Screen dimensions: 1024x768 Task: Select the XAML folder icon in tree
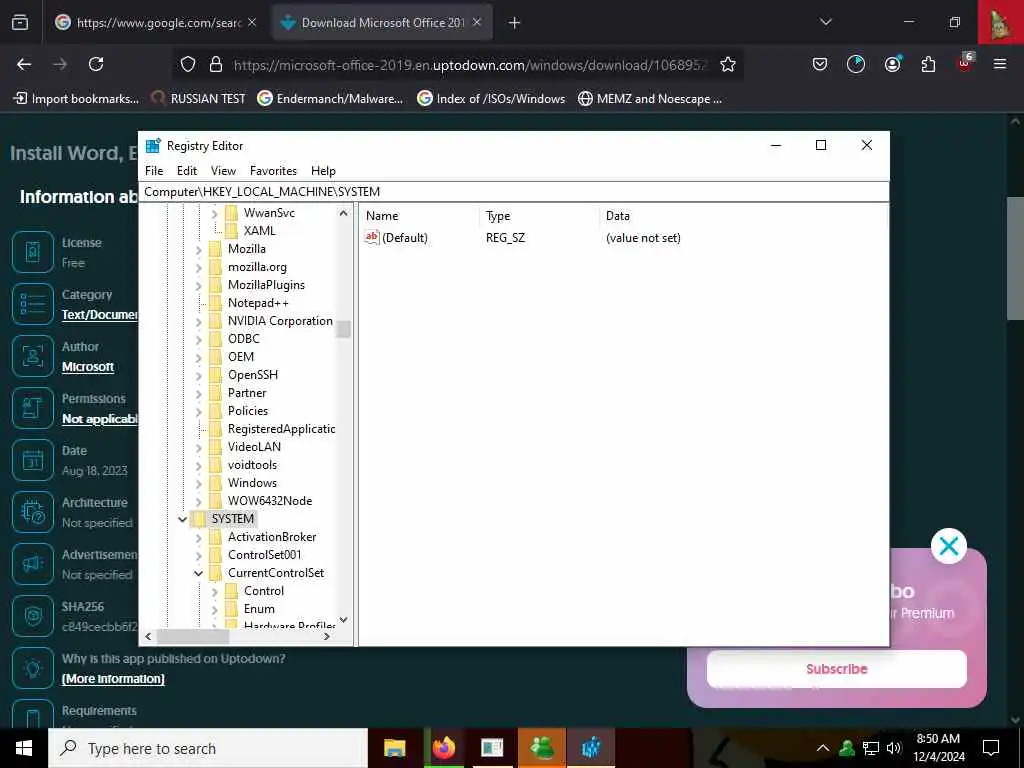231,231
